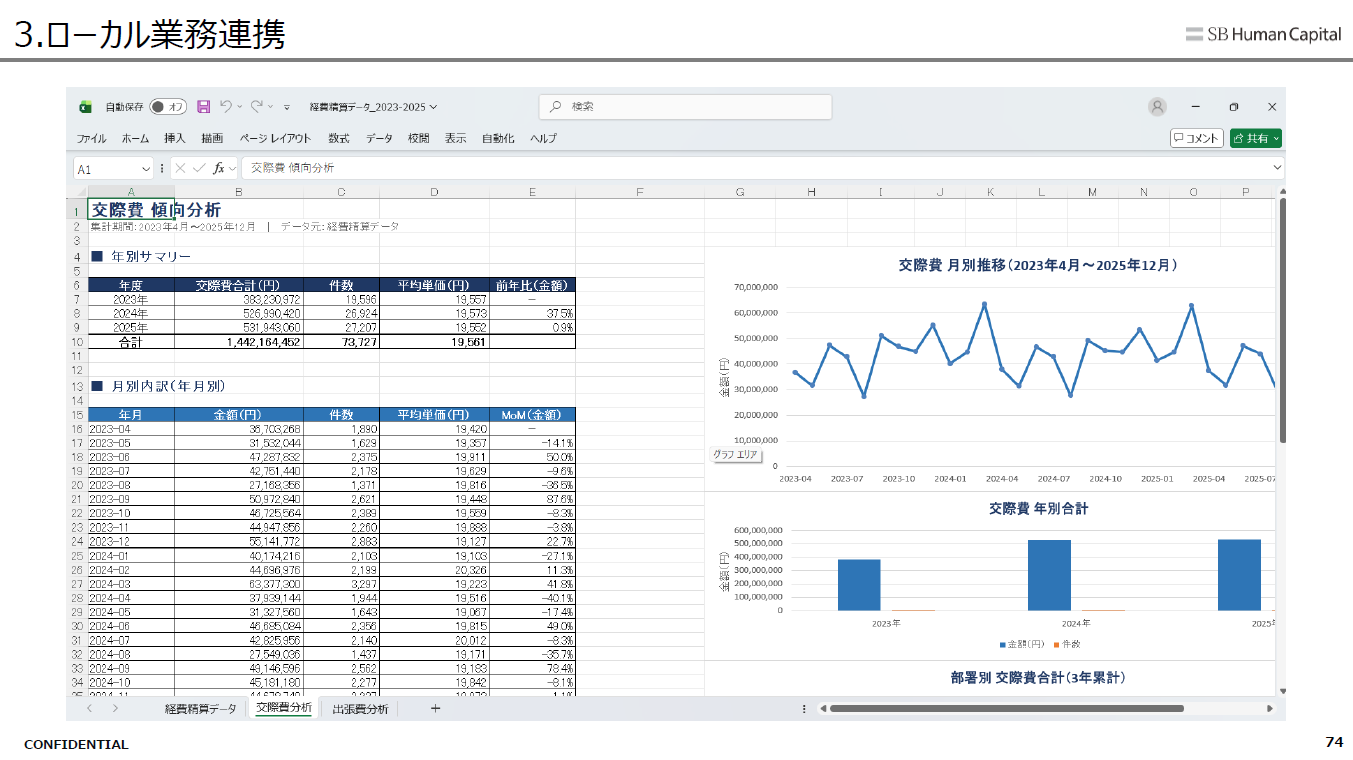Open the 共有 share dropdown button
Image resolution: width=1353 pixels, height=760 pixels.
[x=1256, y=138]
